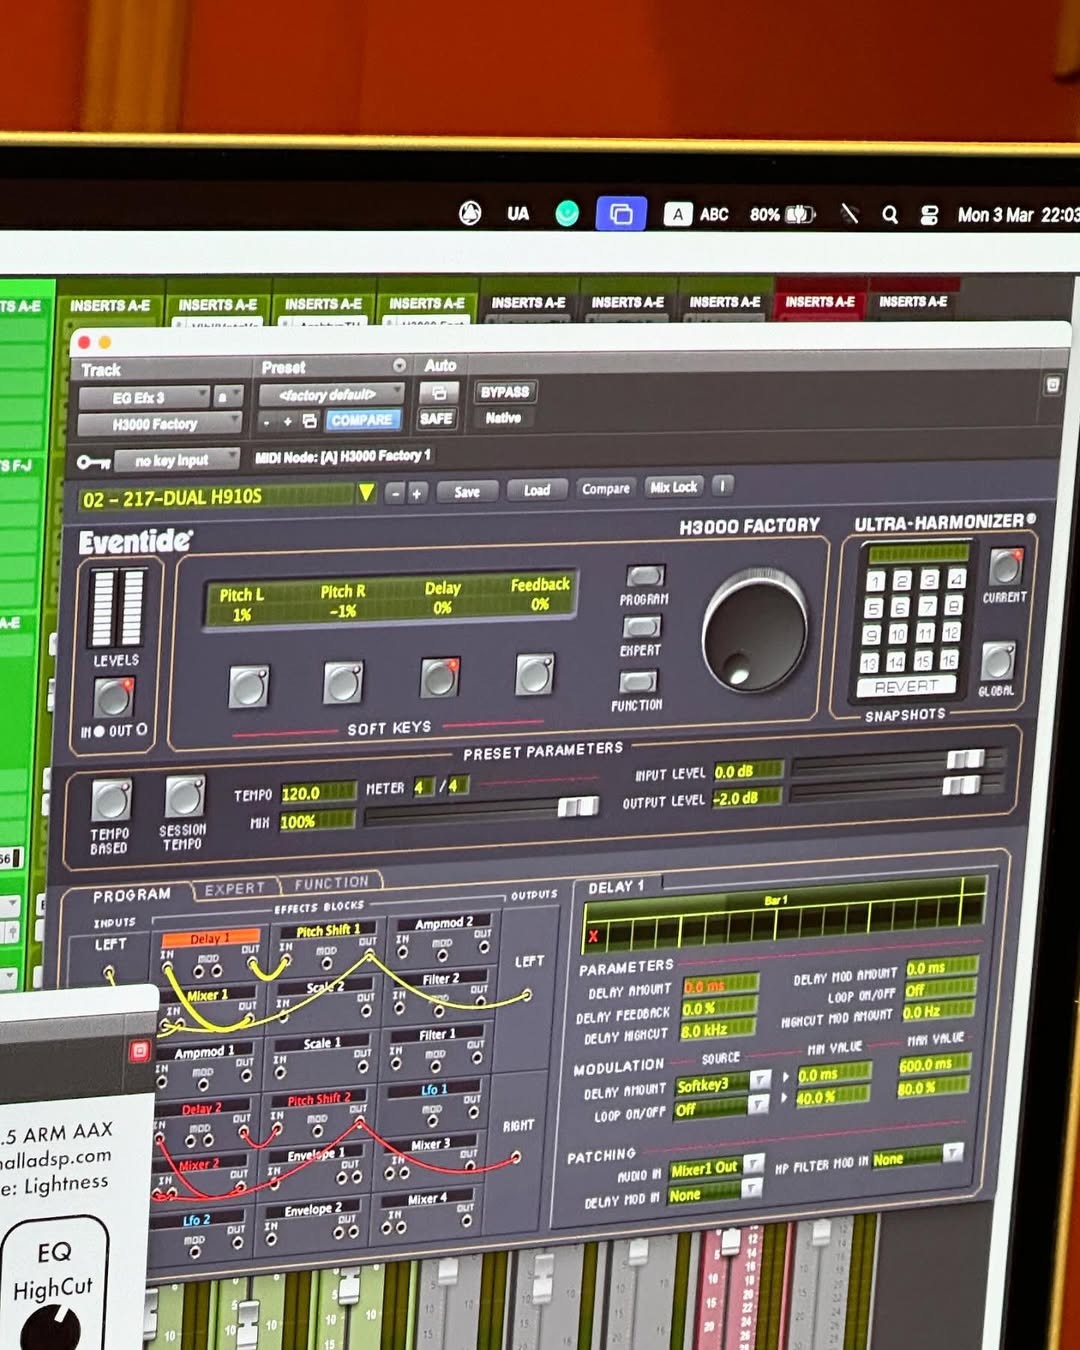
Task: Select the OUT levels radio button
Action: 141,730
